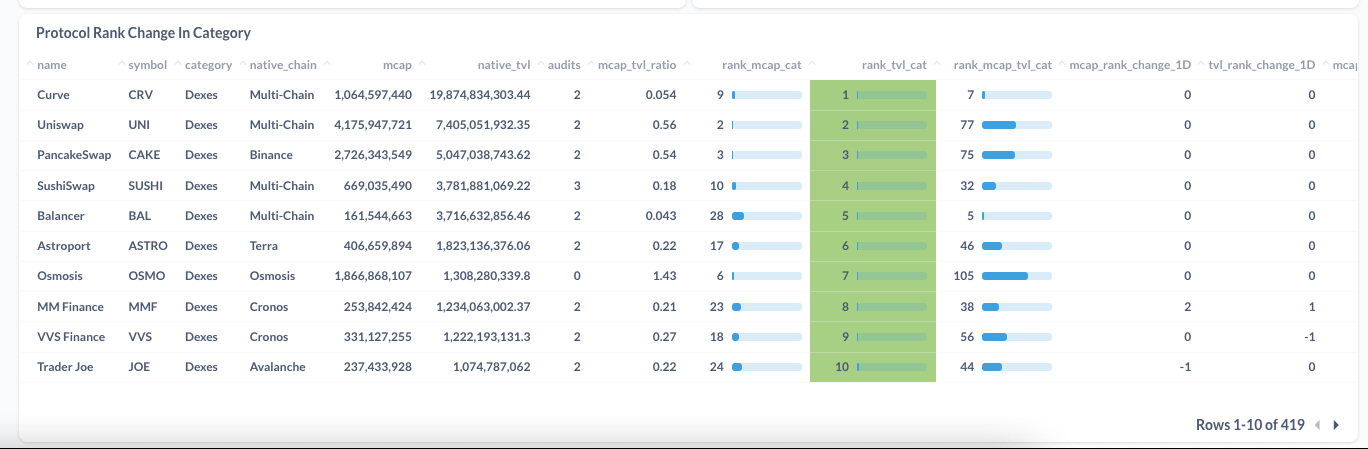Click the CRV symbol cell
The image size is (1368, 449).
pos(141,95)
